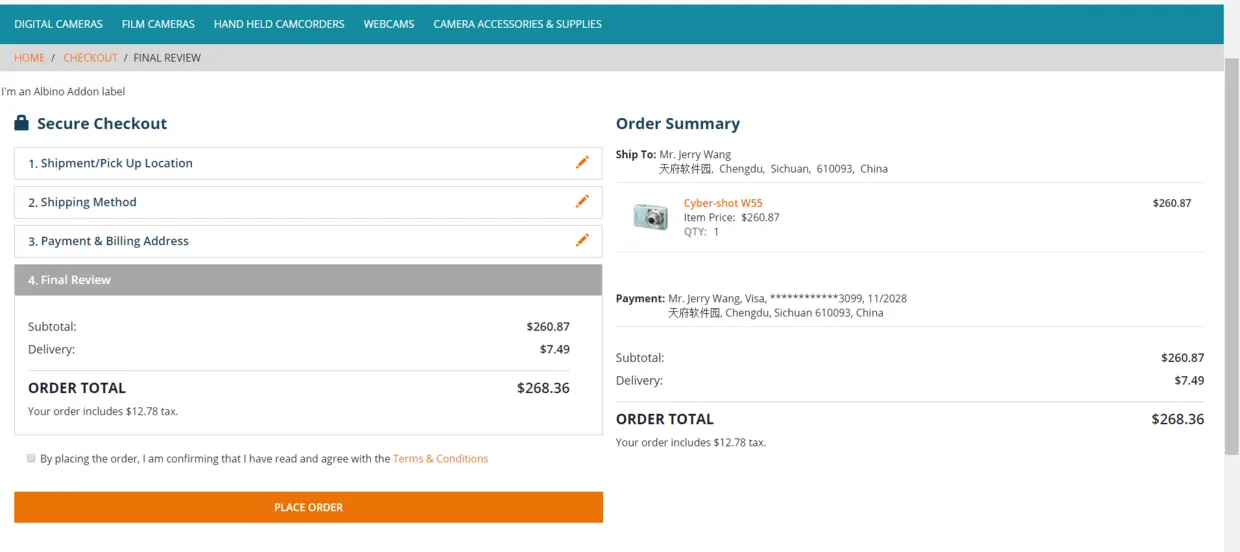Viewport: 1240px width, 552px height.
Task: Expand the Shipping Method step
Action: click(x=308, y=202)
